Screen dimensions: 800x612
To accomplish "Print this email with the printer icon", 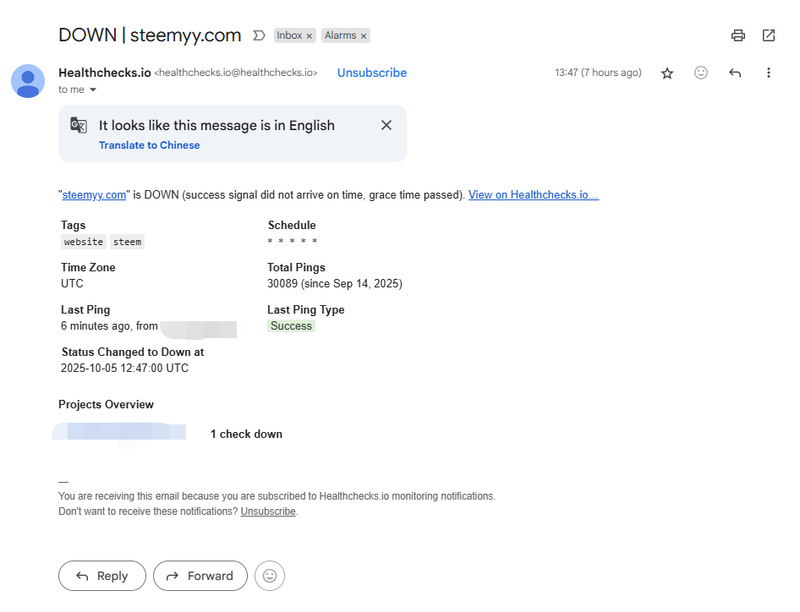I will pyautogui.click(x=738, y=35).
